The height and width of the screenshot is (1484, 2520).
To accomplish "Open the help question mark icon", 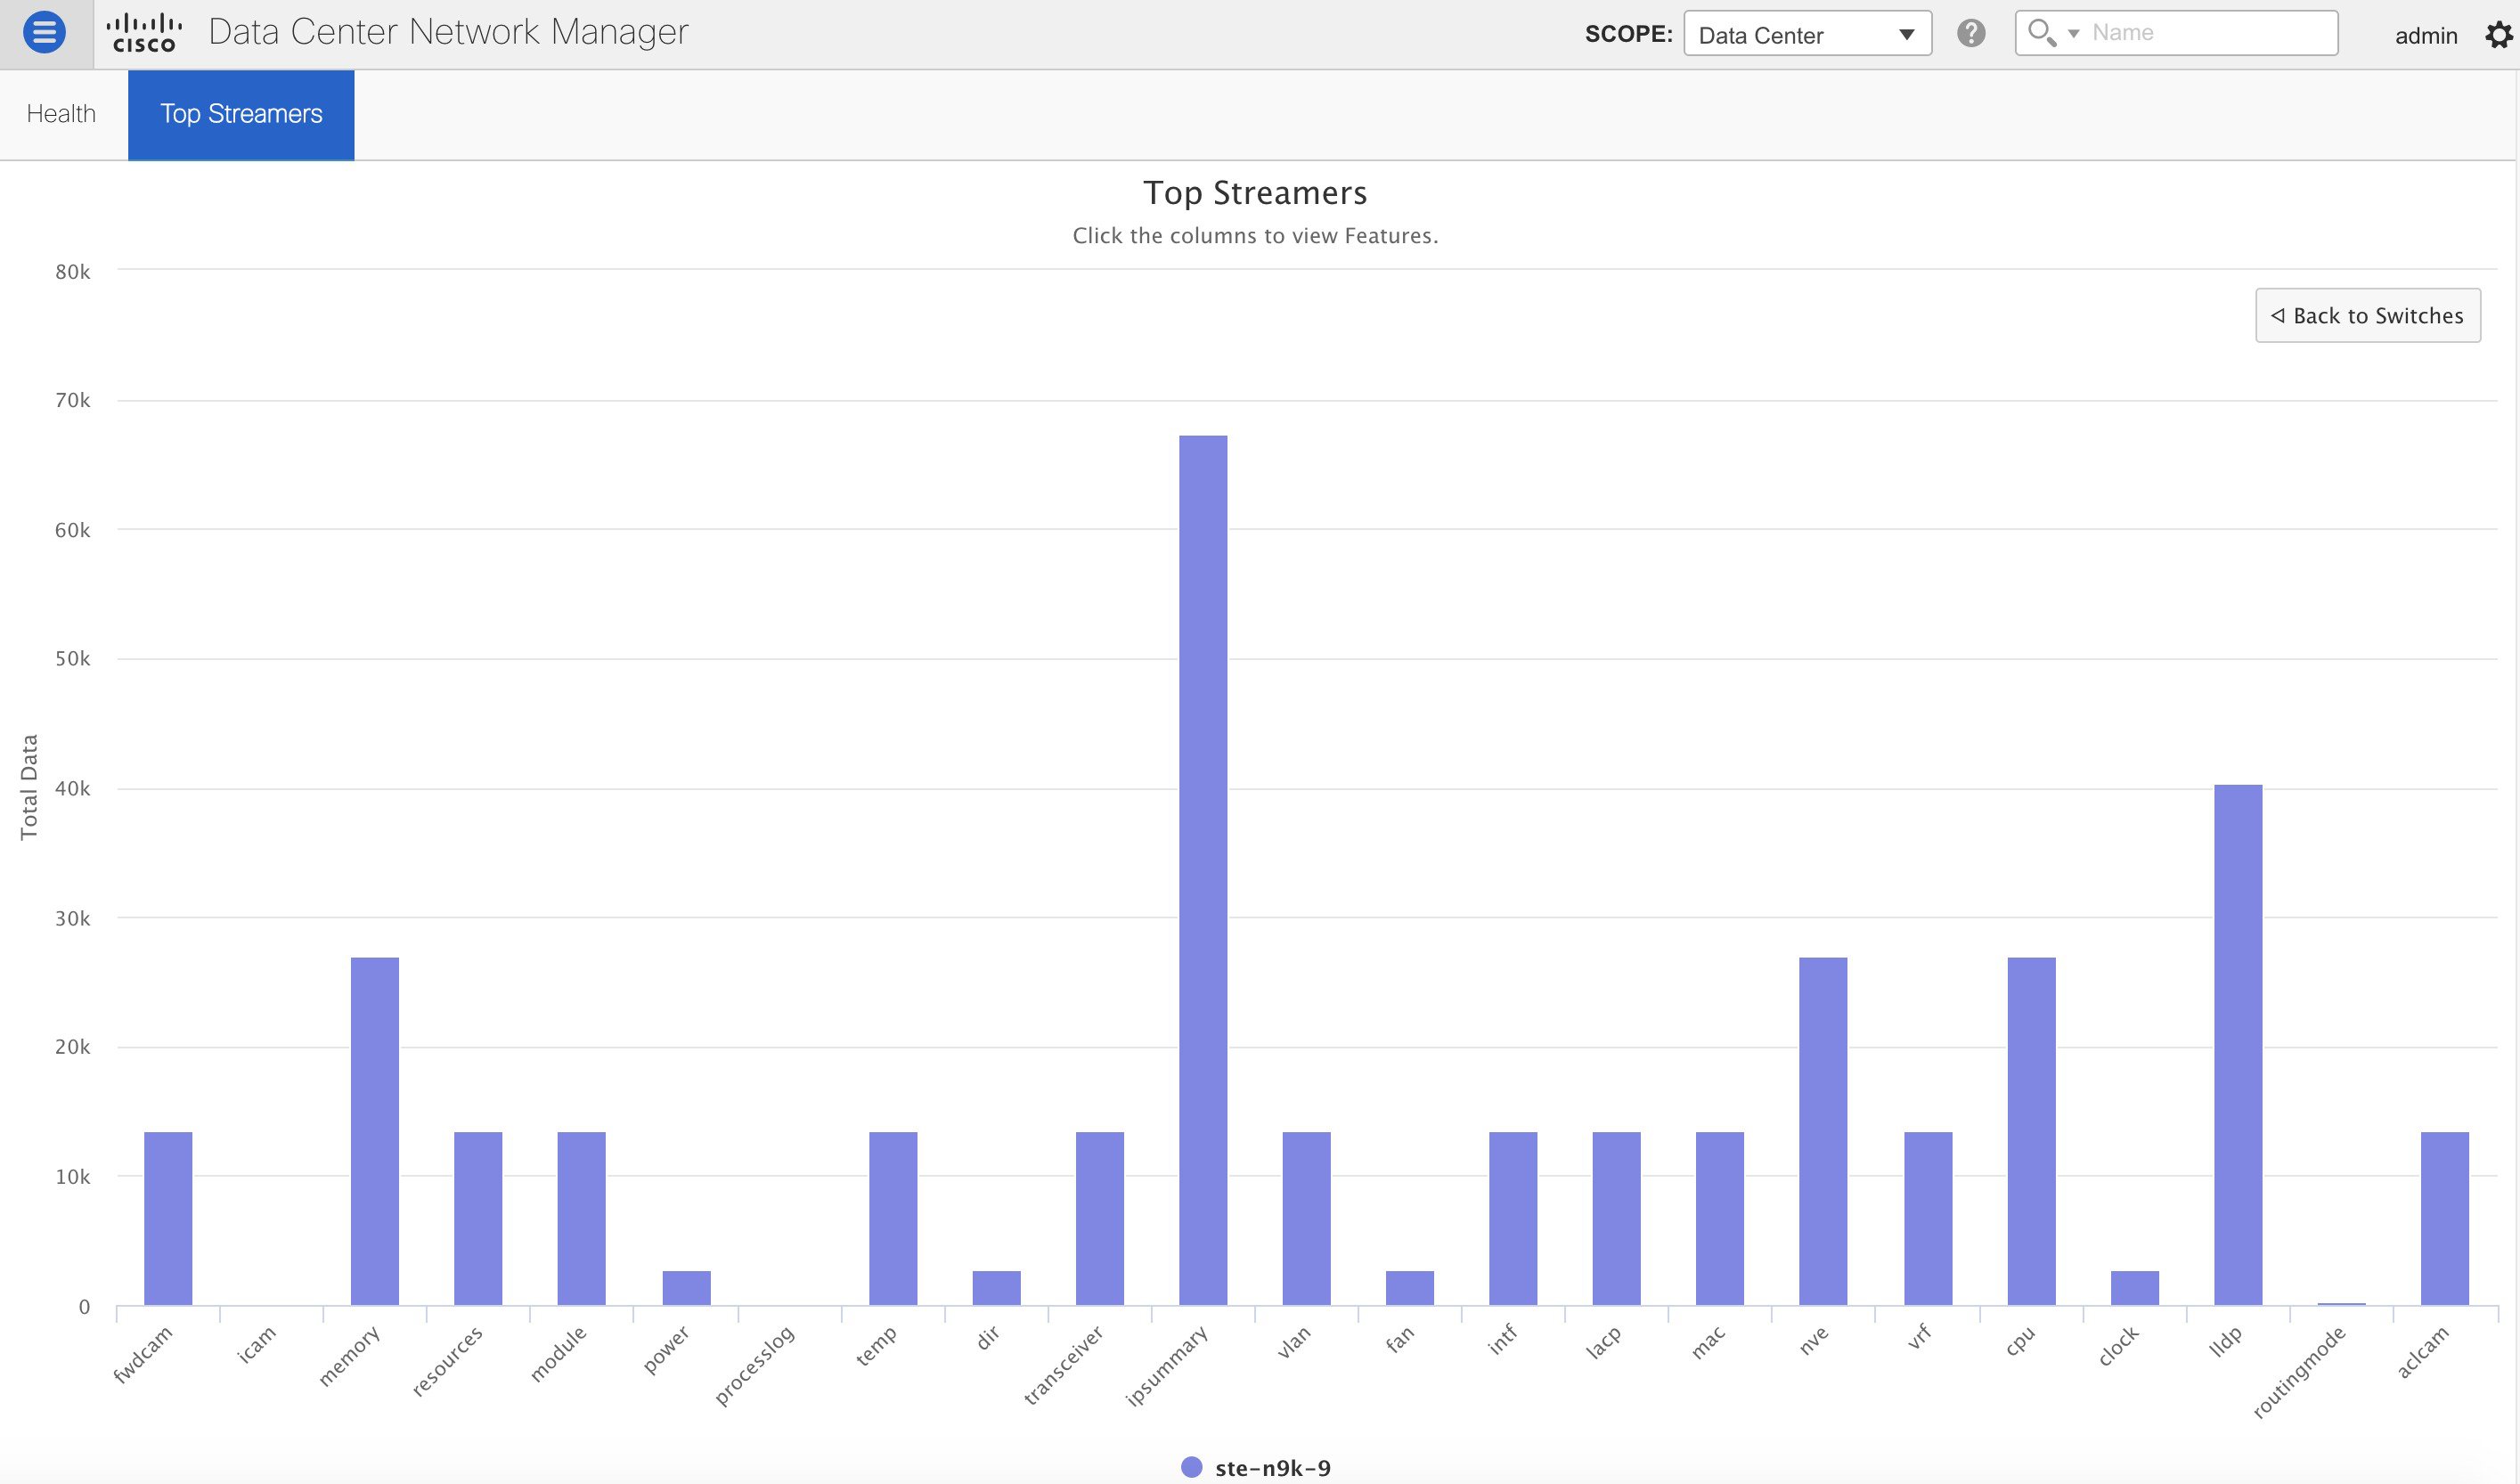I will tap(1970, 33).
